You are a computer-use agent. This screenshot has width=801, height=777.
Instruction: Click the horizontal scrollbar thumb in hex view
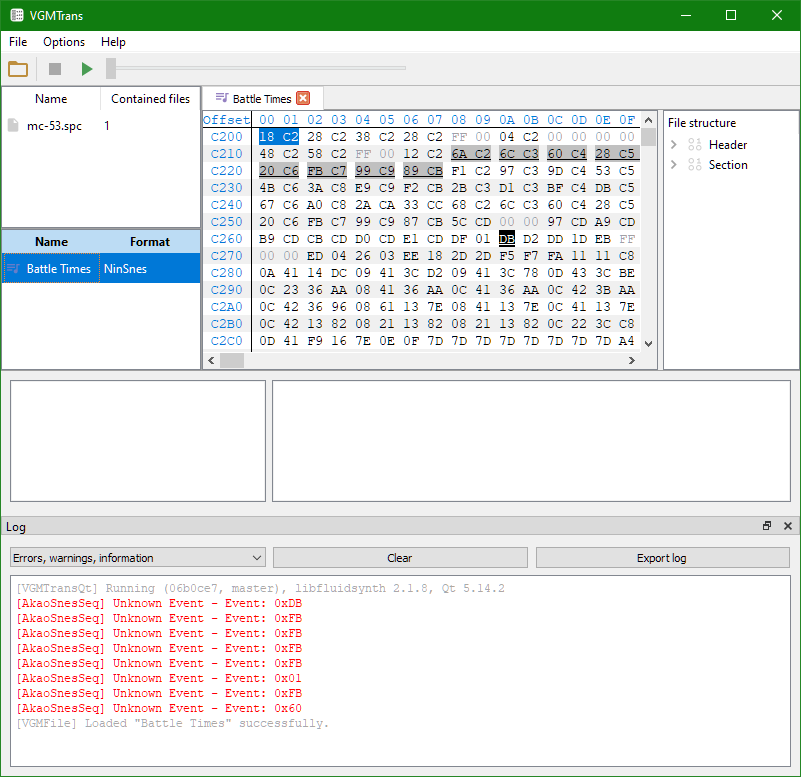click(x=232, y=360)
